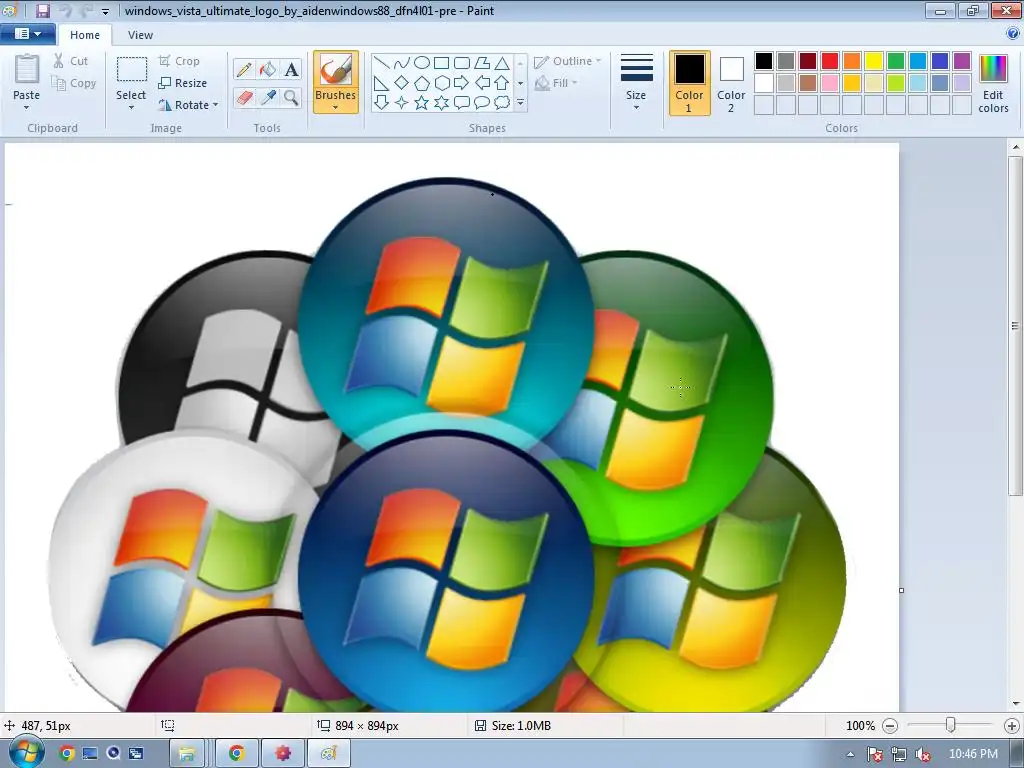Activate Color 1 foreground selector
Viewport: 1024px width, 768px height.
tap(689, 83)
